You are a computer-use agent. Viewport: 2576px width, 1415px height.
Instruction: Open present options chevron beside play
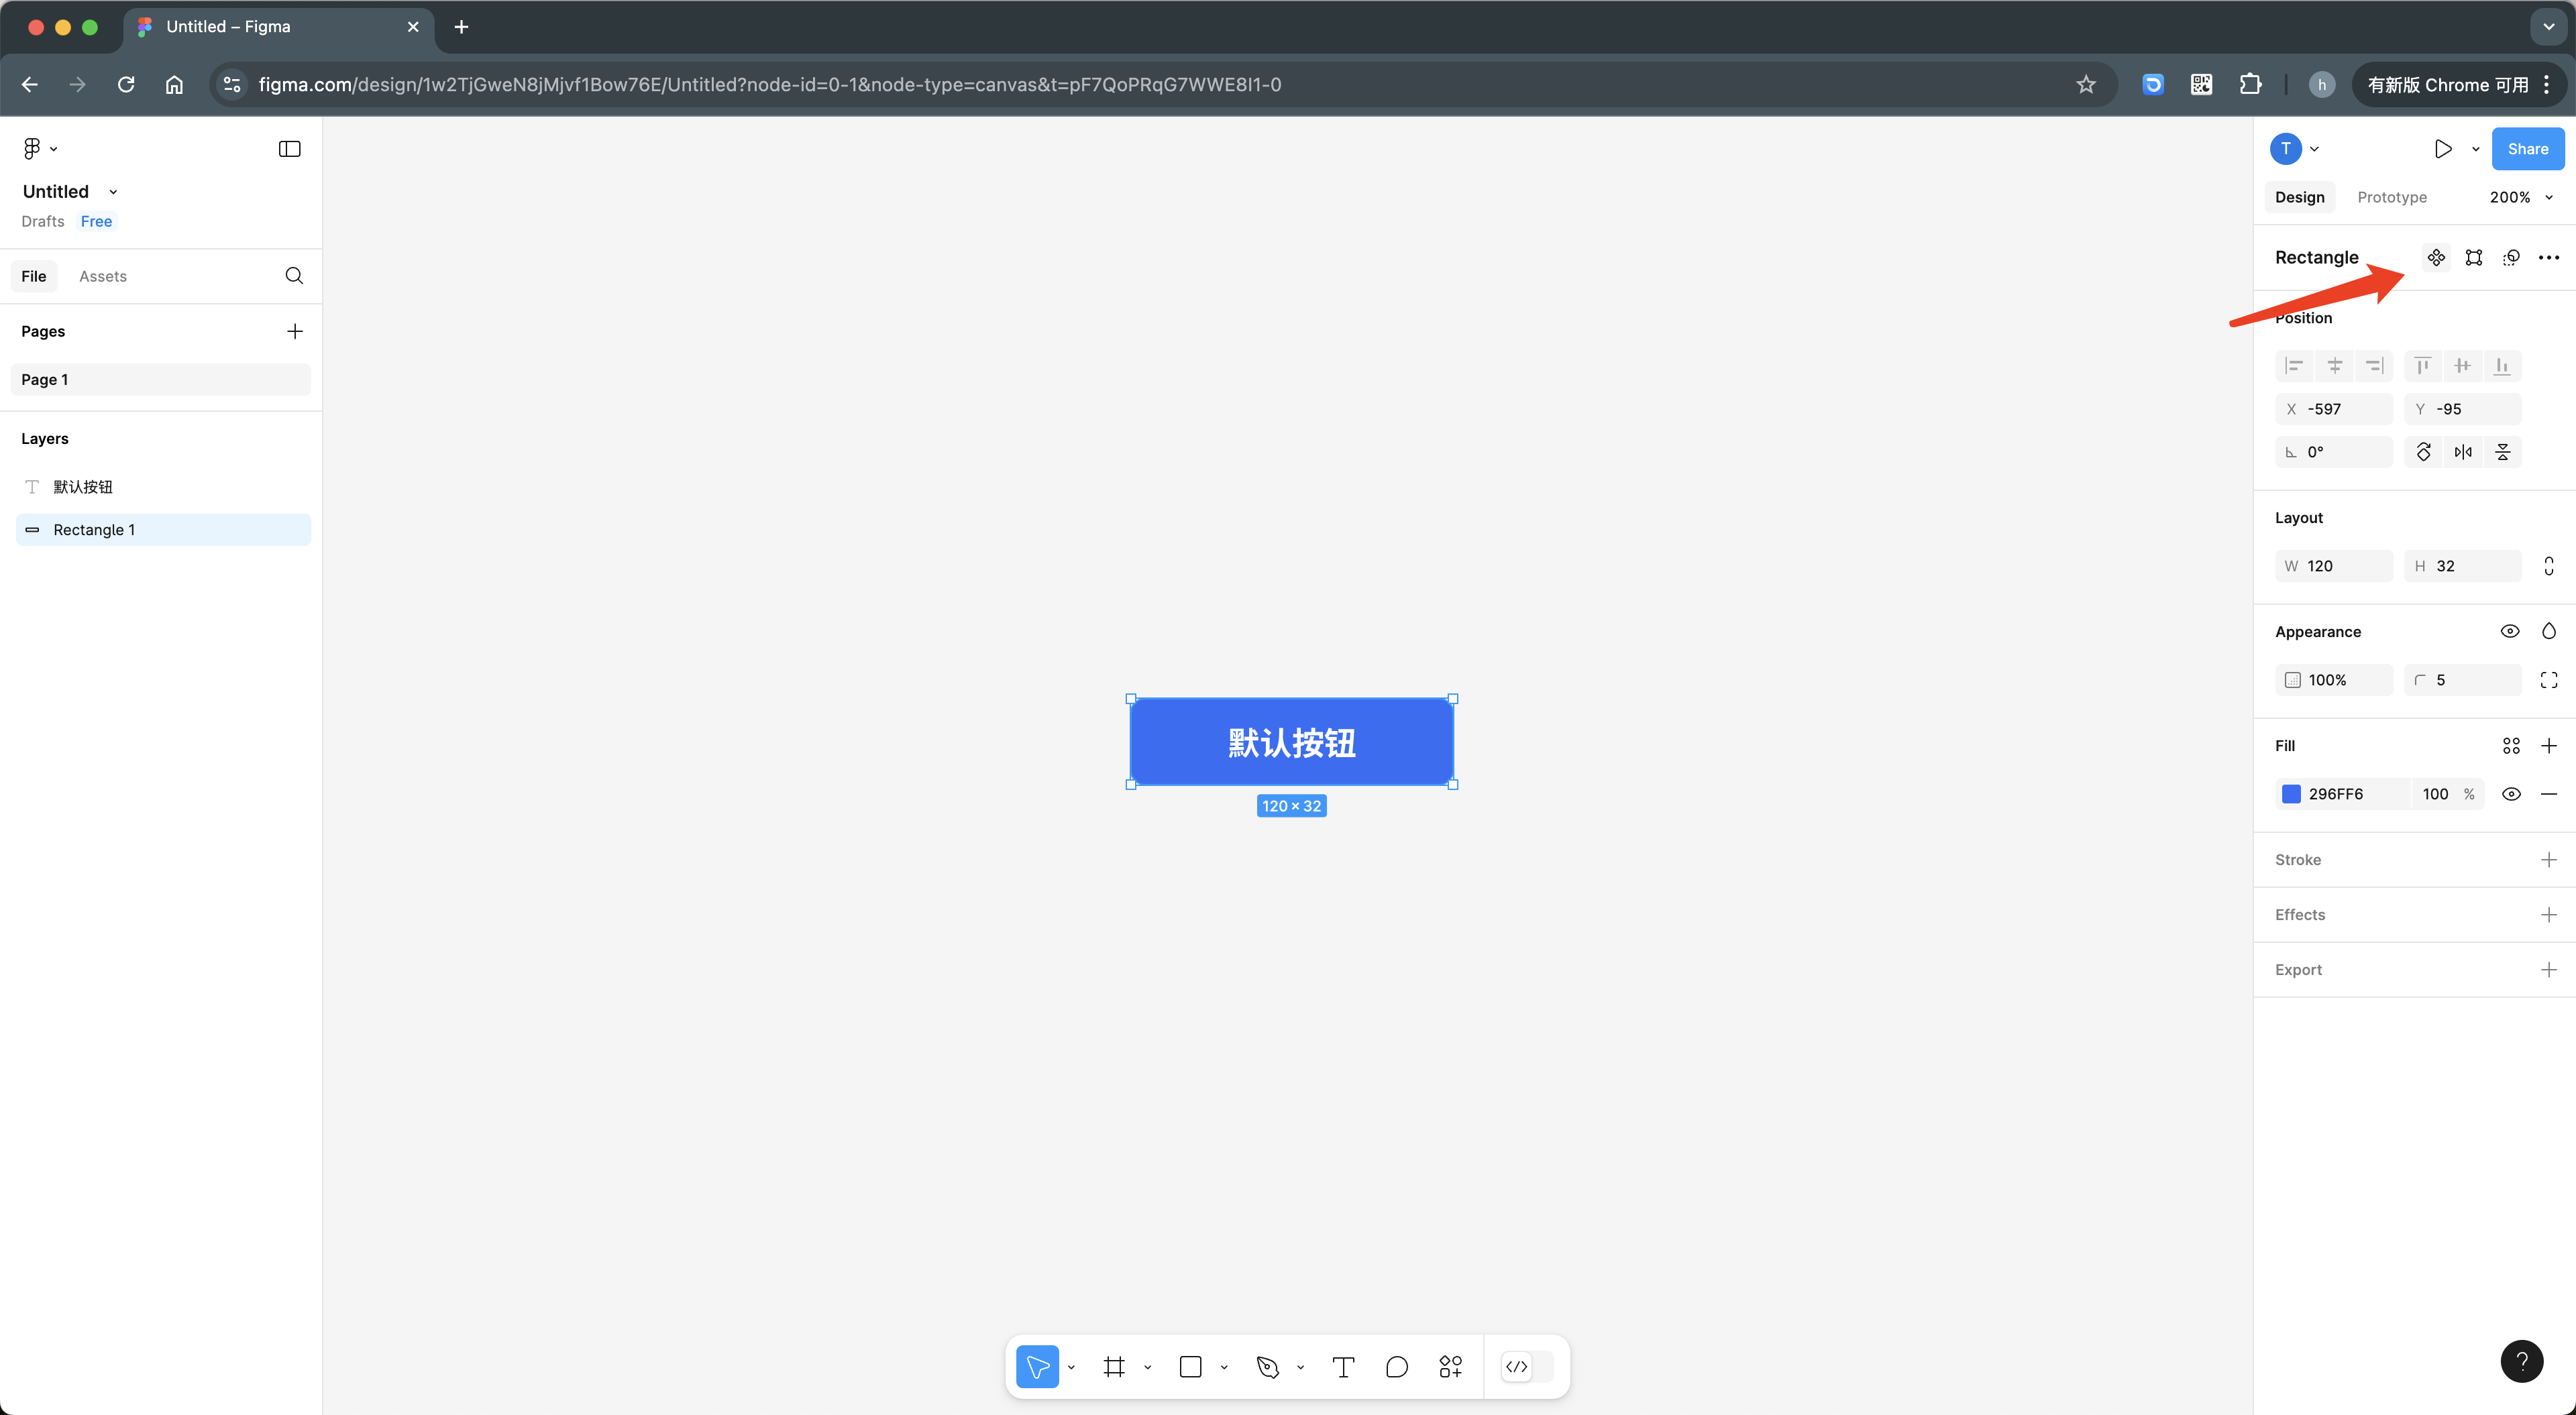[2476, 150]
